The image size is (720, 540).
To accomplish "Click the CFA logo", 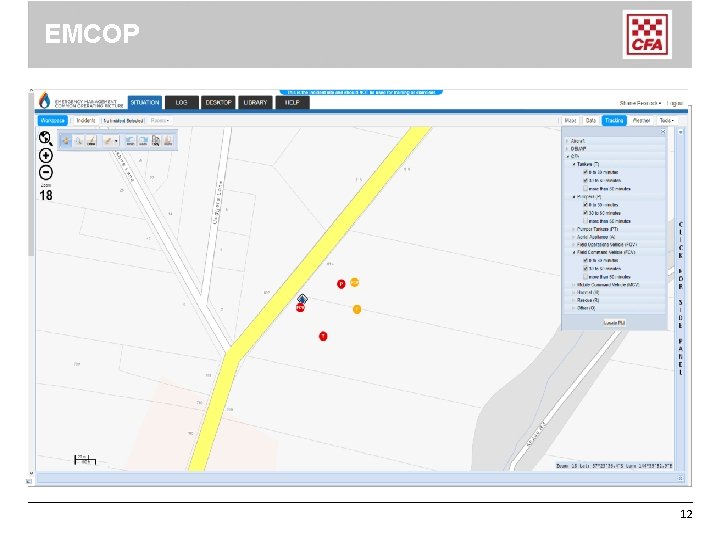I will 647,34.
